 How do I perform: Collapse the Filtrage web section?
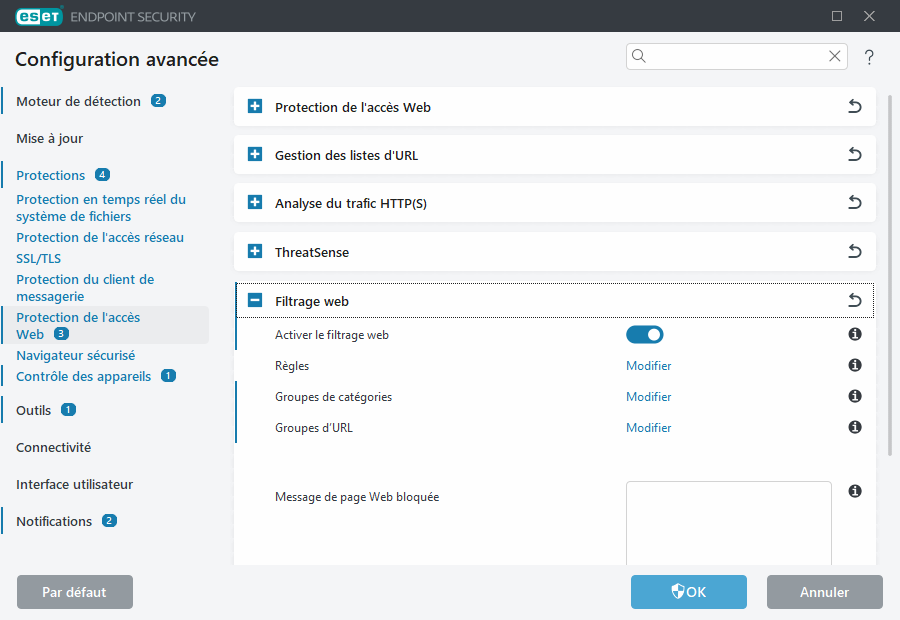(253, 299)
